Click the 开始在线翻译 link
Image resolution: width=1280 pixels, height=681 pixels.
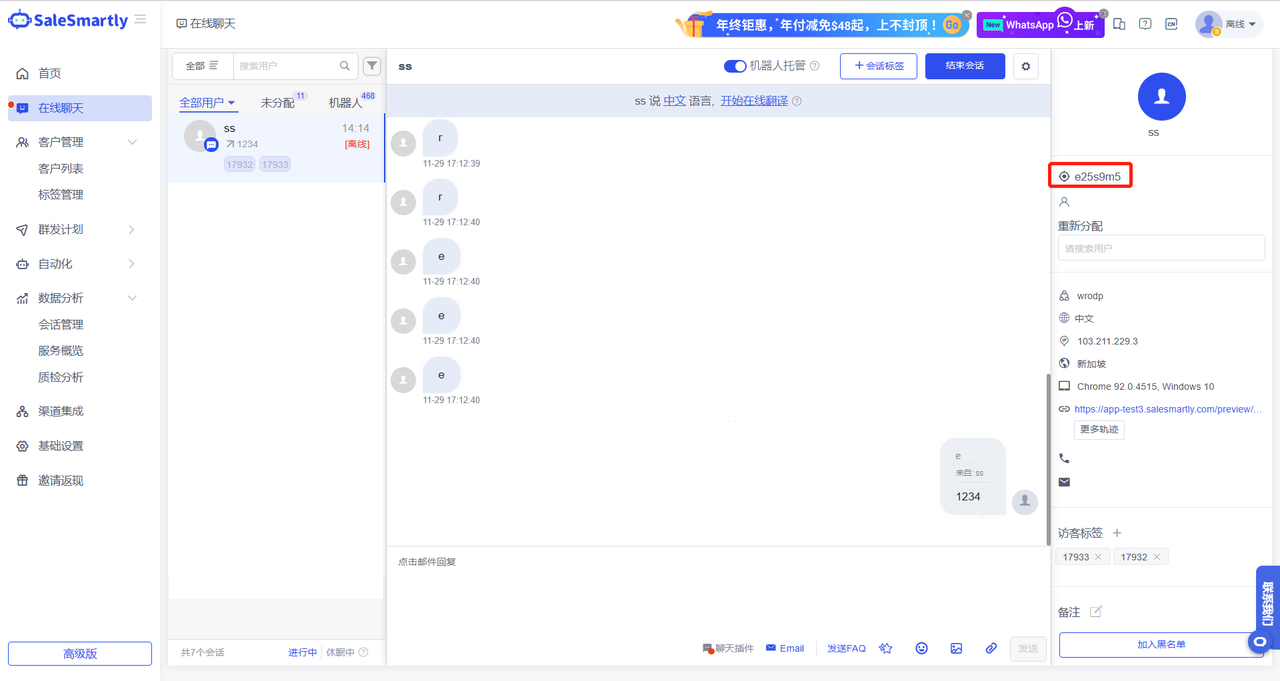(754, 101)
